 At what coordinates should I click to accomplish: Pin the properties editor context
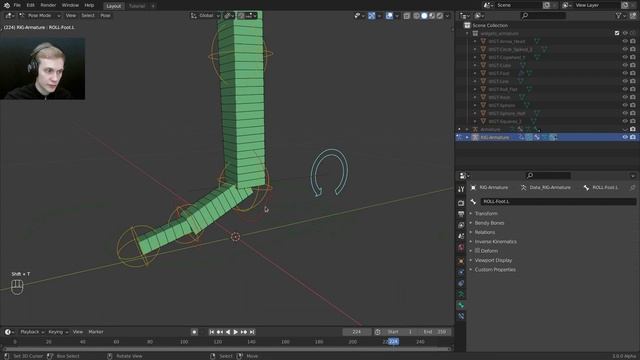coord(633,187)
